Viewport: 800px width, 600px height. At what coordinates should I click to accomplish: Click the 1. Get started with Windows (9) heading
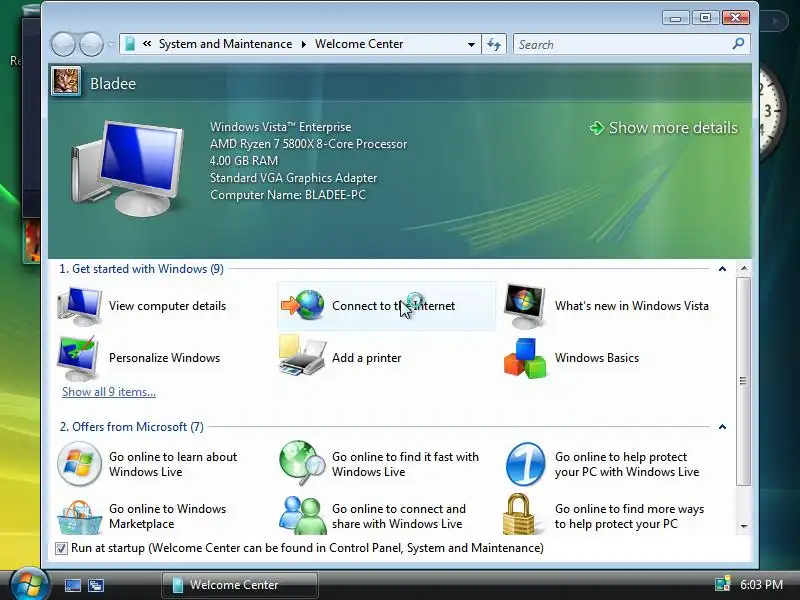(141, 269)
